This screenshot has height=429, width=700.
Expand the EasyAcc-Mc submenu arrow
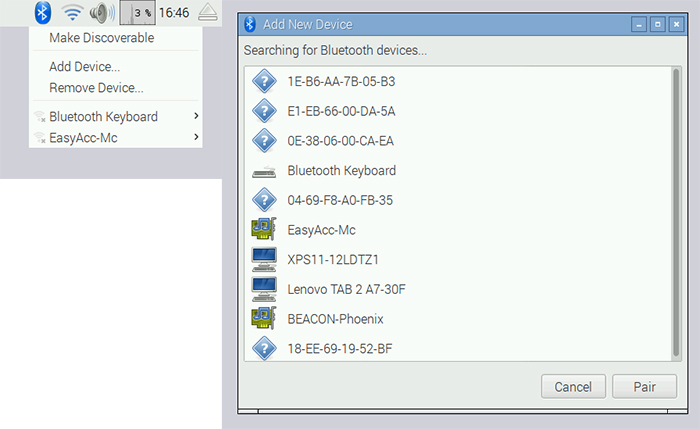point(195,138)
